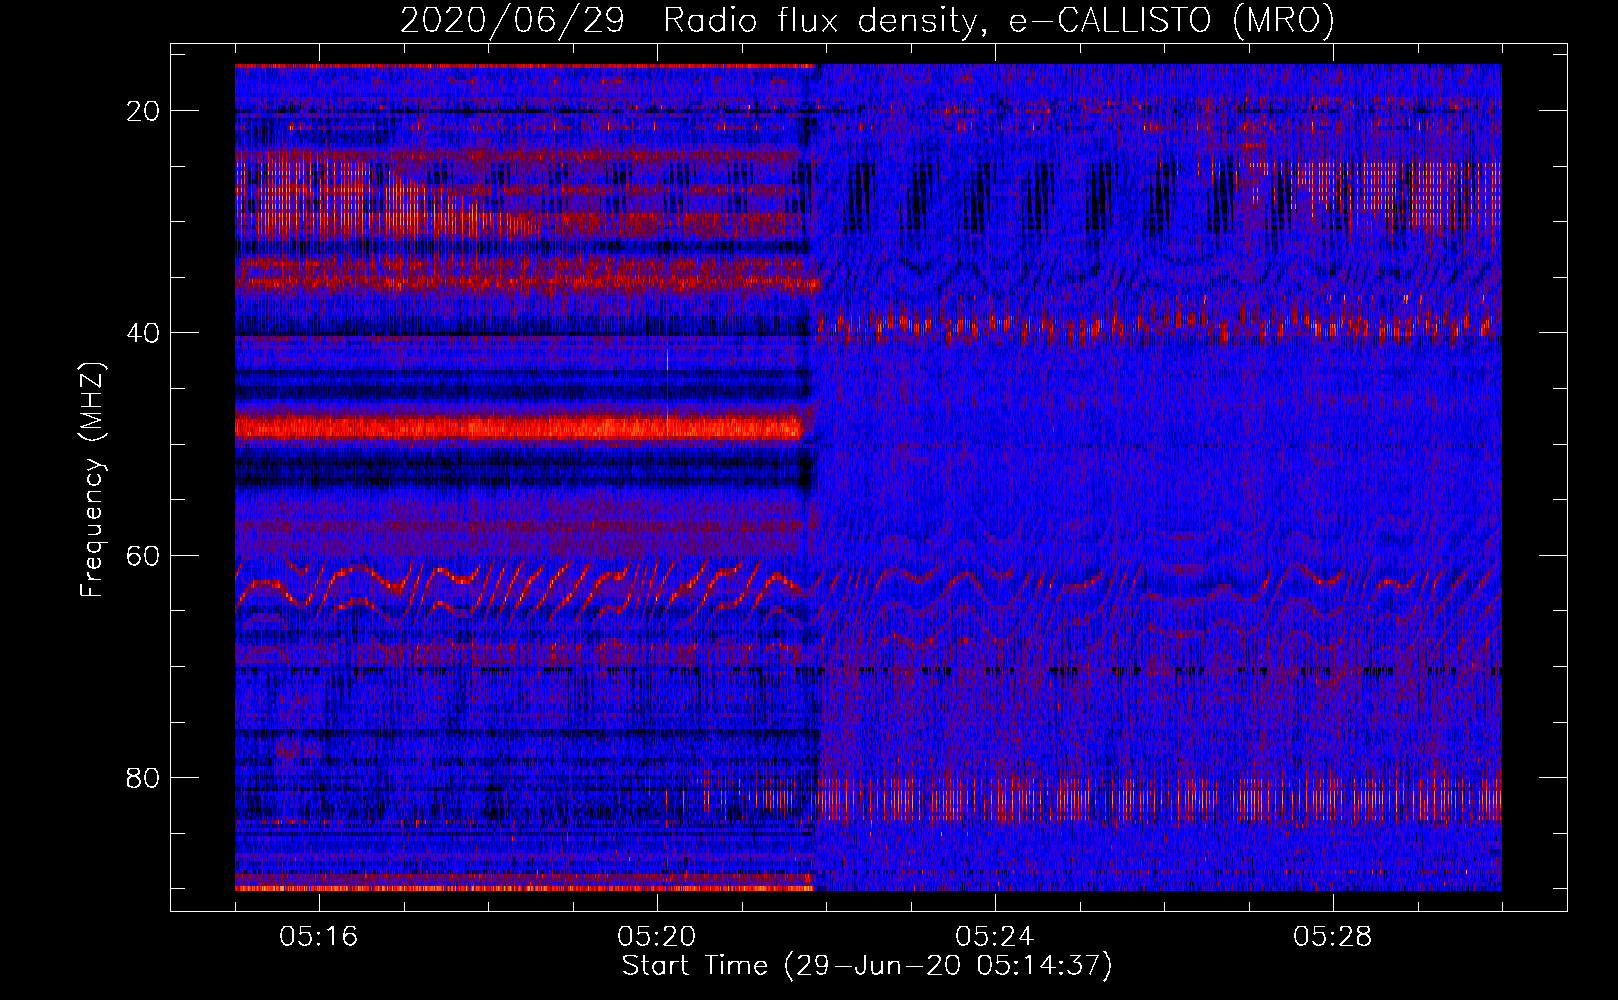Click the 'Frequency (MHZ)' y-axis label
The height and width of the screenshot is (1000, 1618).
click(x=92, y=480)
